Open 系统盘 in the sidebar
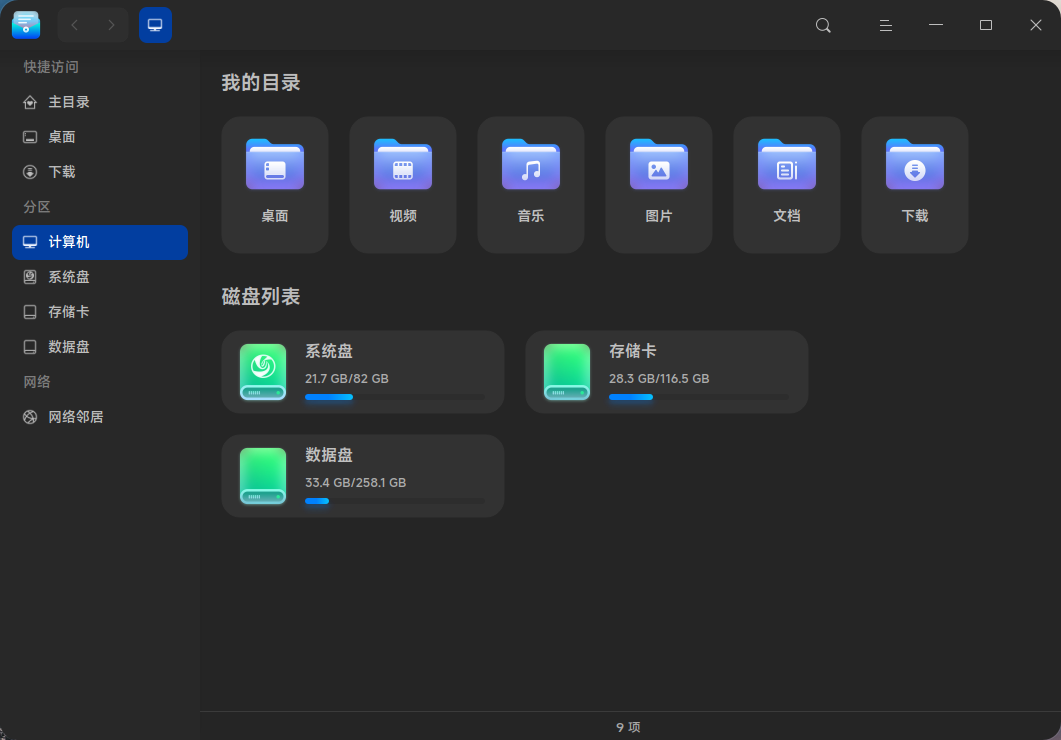Image resolution: width=1061 pixels, height=740 pixels. click(x=100, y=277)
